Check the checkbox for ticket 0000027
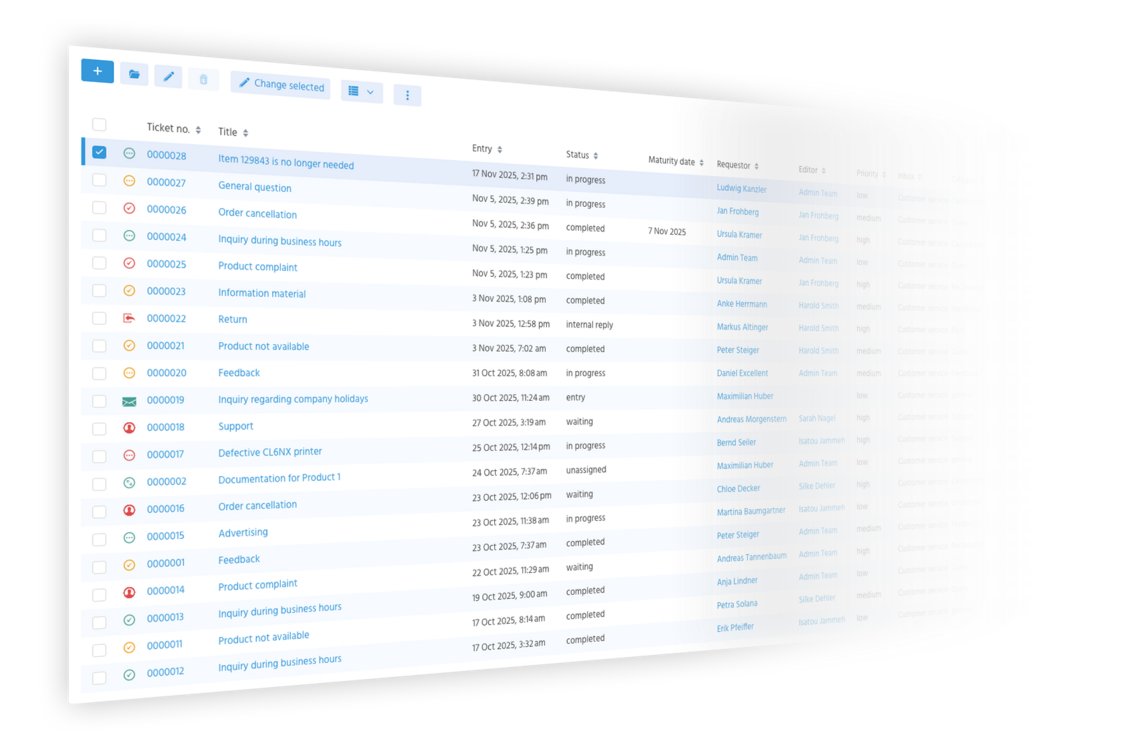 99,180
